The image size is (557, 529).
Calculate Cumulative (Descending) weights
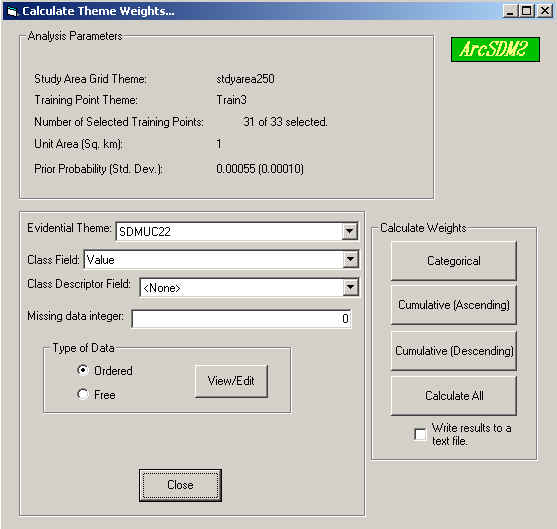click(454, 351)
